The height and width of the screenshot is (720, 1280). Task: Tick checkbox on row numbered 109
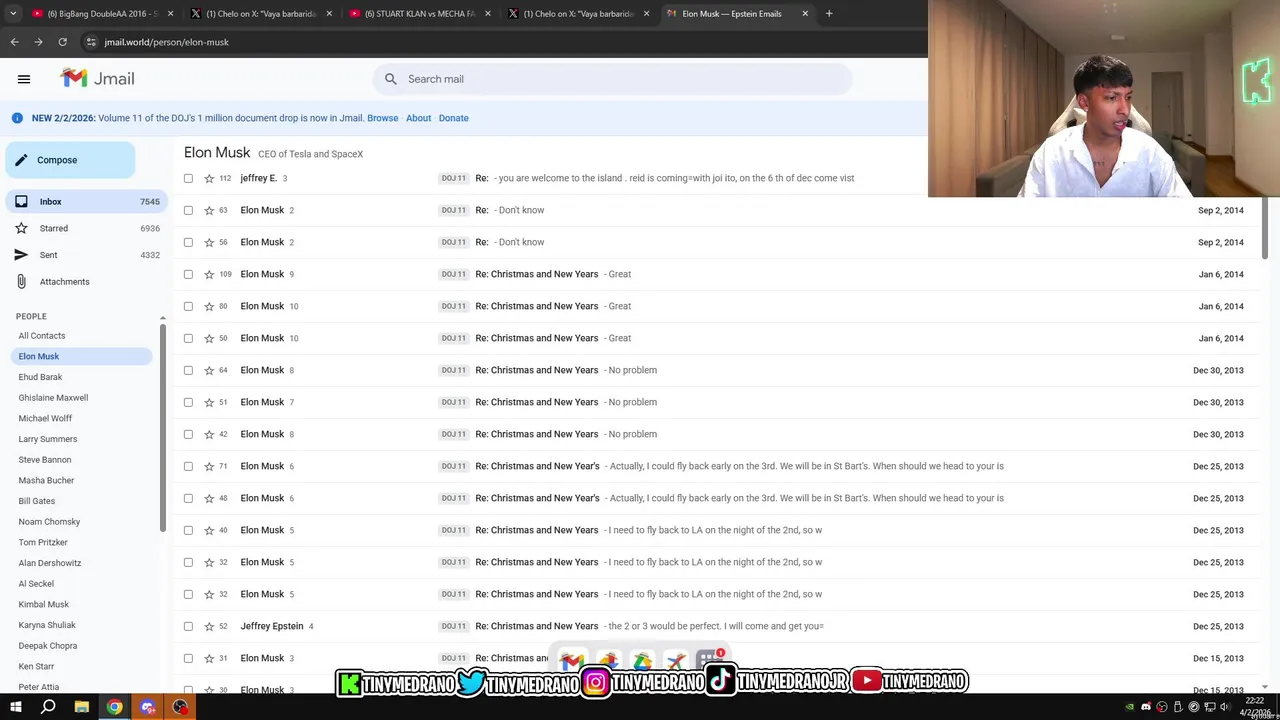[188, 274]
